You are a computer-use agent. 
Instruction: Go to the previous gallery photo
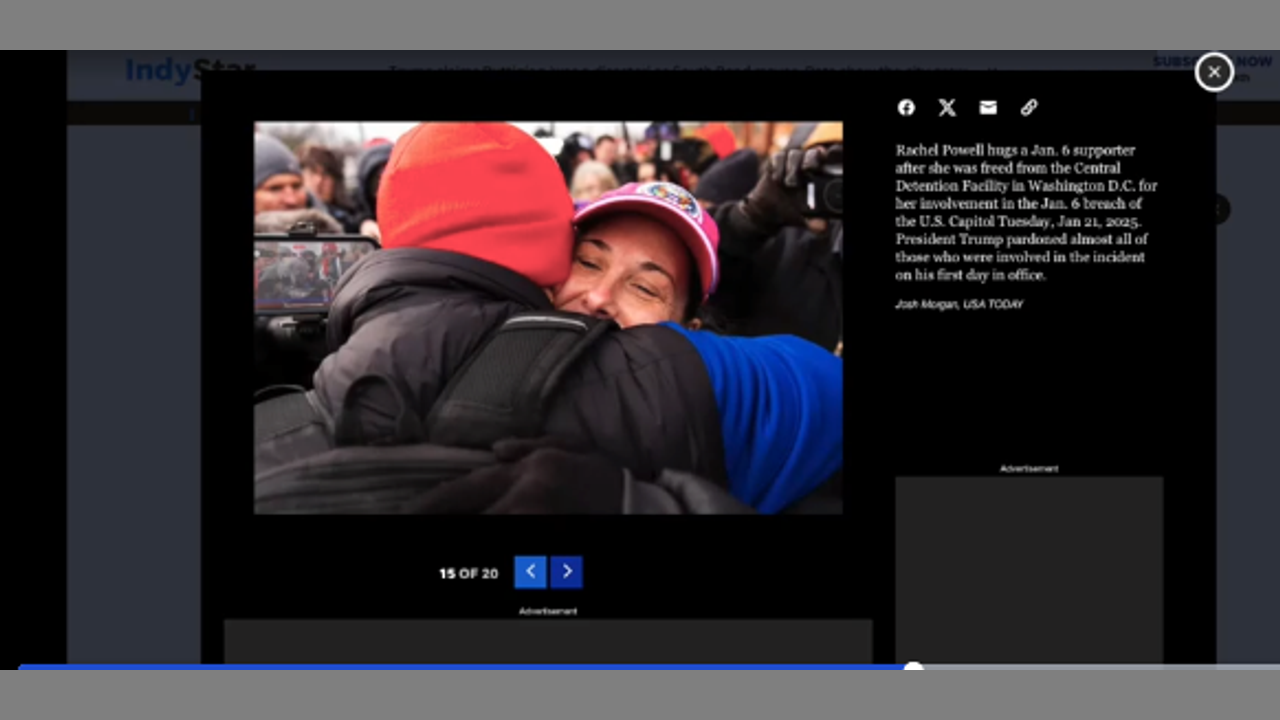(530, 571)
